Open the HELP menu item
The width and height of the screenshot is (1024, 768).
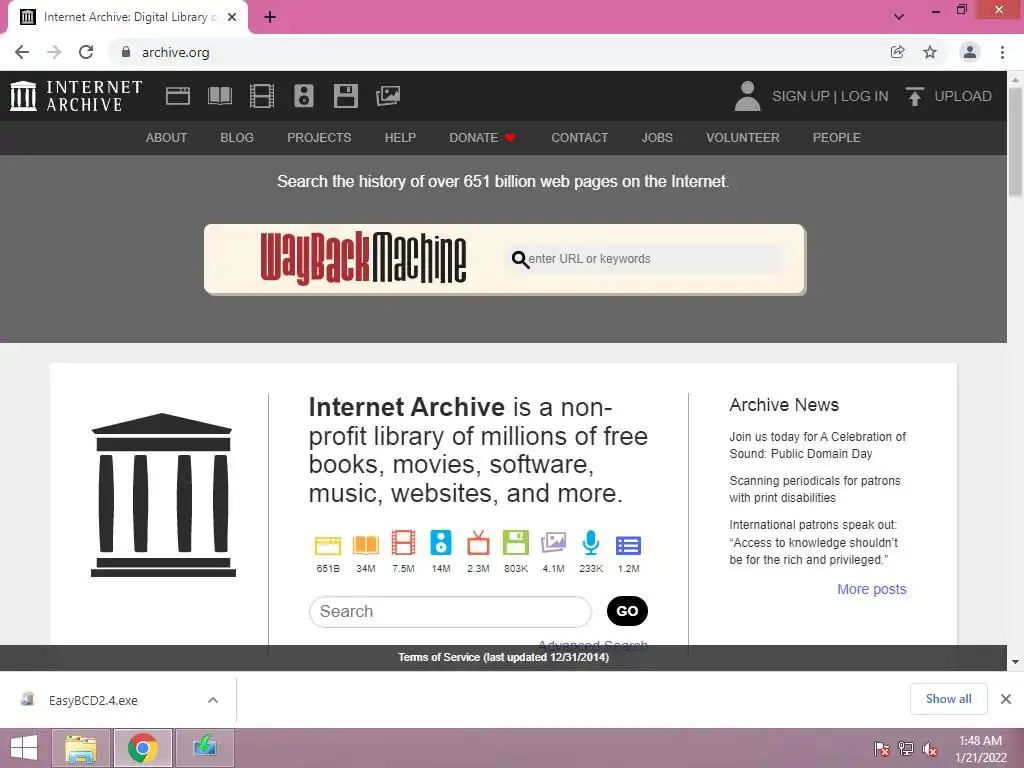point(400,138)
